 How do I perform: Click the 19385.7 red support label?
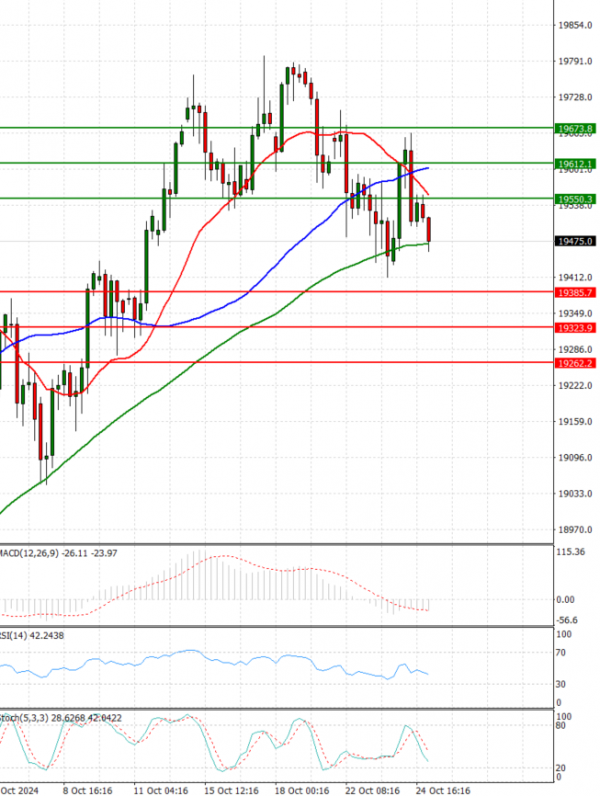[575, 292]
